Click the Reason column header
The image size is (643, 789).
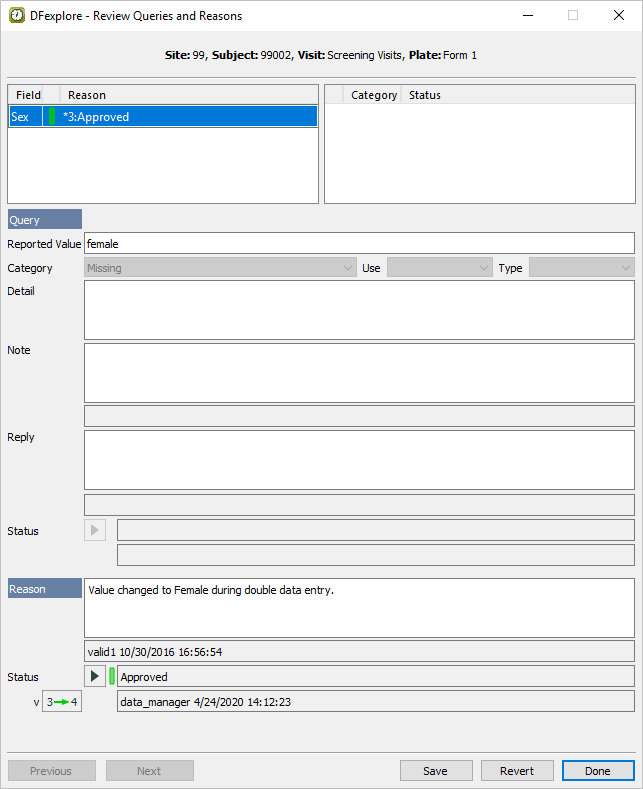(87, 95)
